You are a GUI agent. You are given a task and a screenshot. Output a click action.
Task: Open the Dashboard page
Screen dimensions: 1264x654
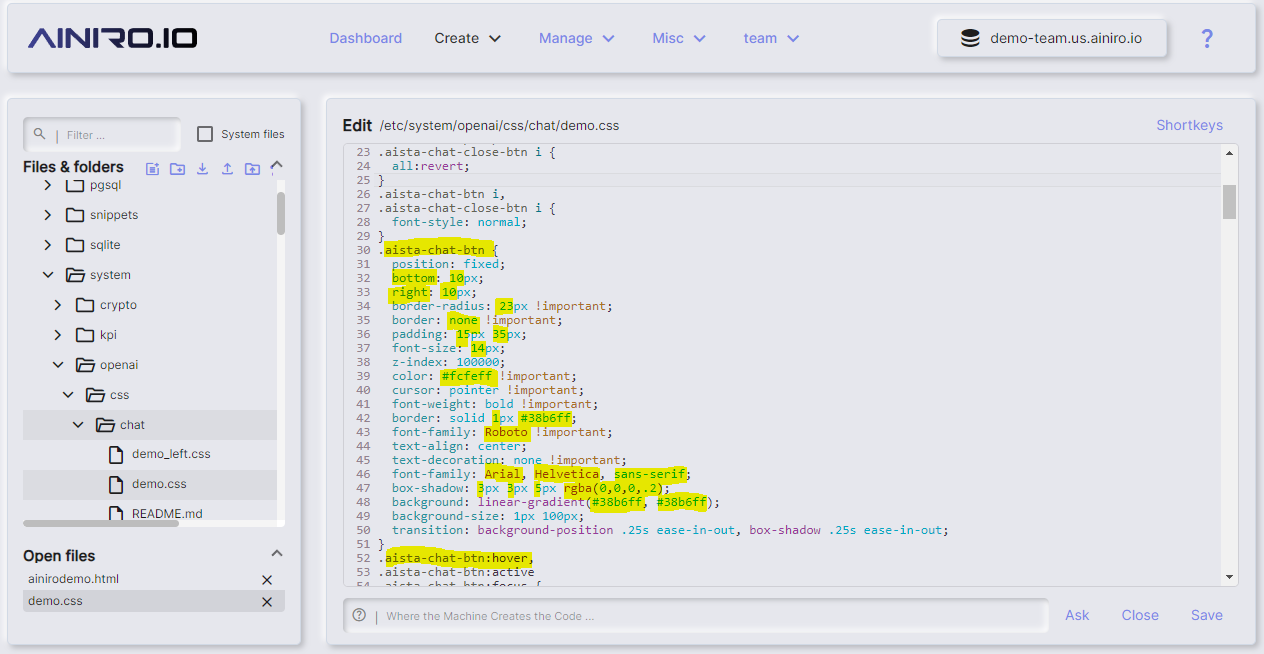click(x=366, y=38)
